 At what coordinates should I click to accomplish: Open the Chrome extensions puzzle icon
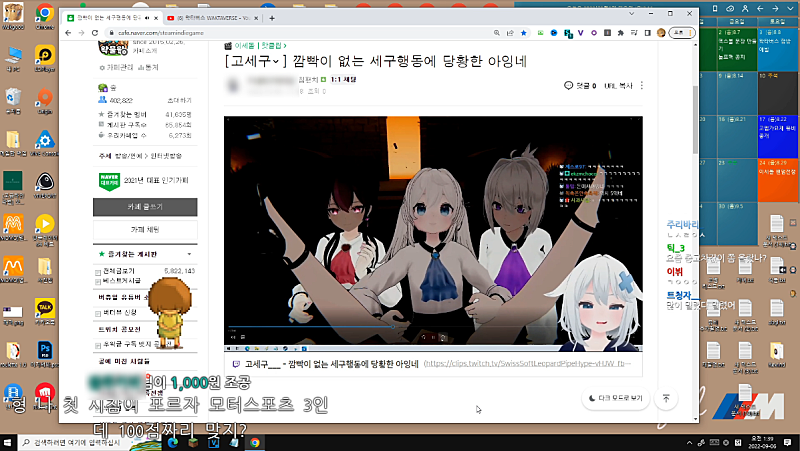[x=620, y=33]
